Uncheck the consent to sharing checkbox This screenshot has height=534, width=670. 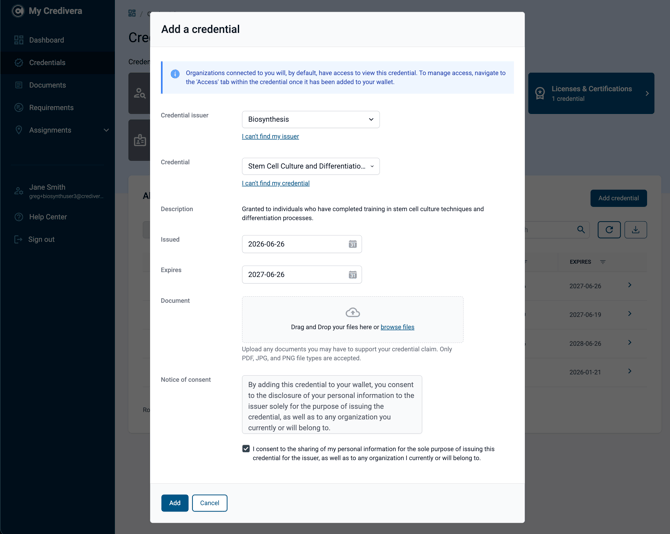(x=246, y=449)
